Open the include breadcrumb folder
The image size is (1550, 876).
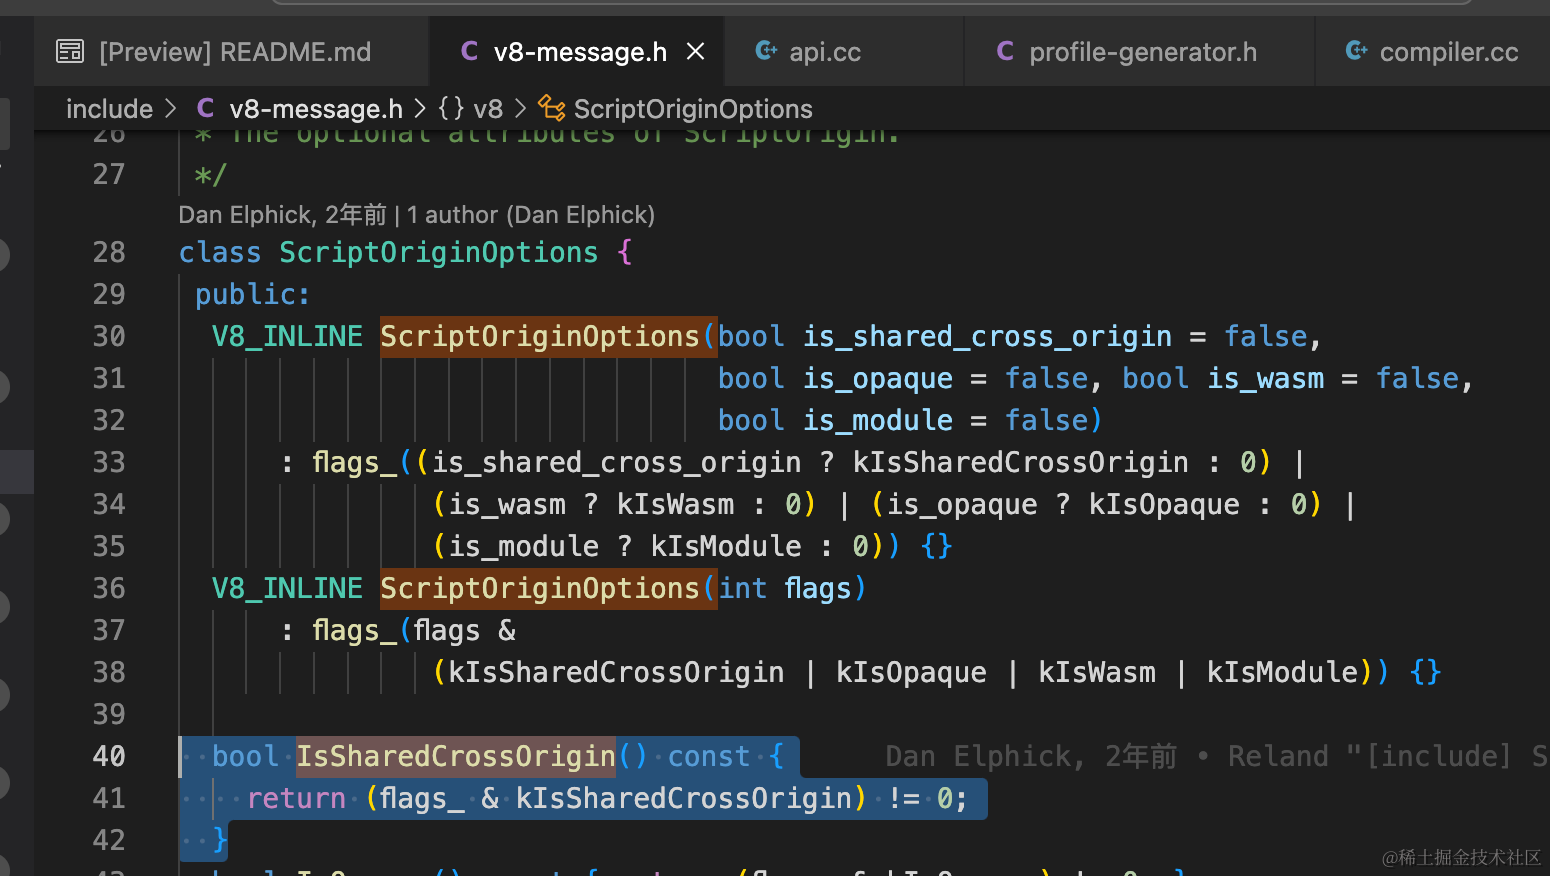pos(109,108)
